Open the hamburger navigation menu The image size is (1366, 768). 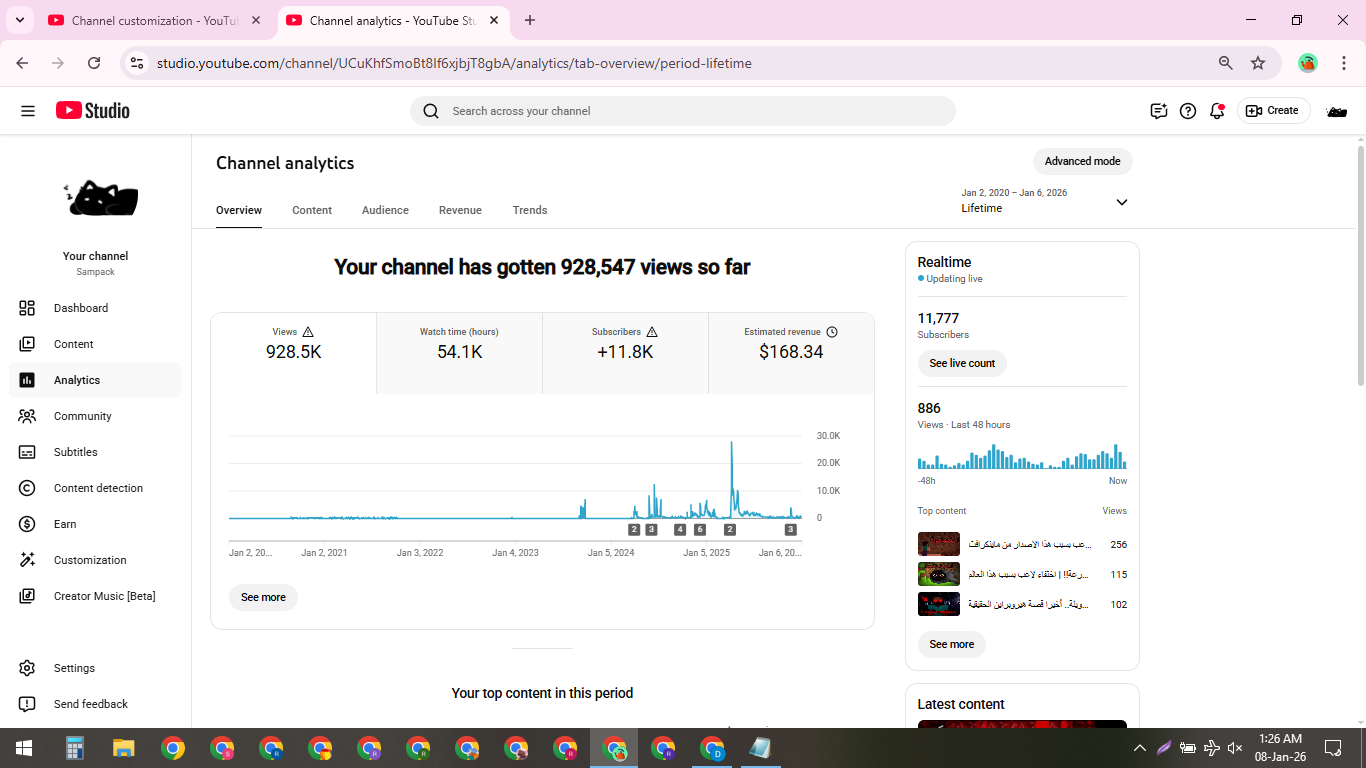point(28,111)
